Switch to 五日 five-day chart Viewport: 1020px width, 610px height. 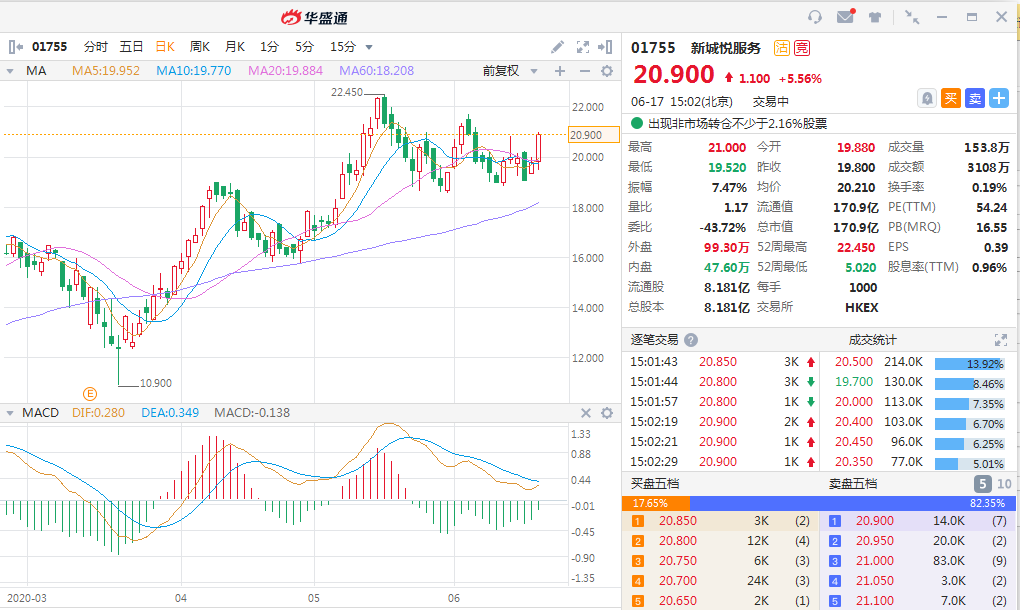pos(131,47)
